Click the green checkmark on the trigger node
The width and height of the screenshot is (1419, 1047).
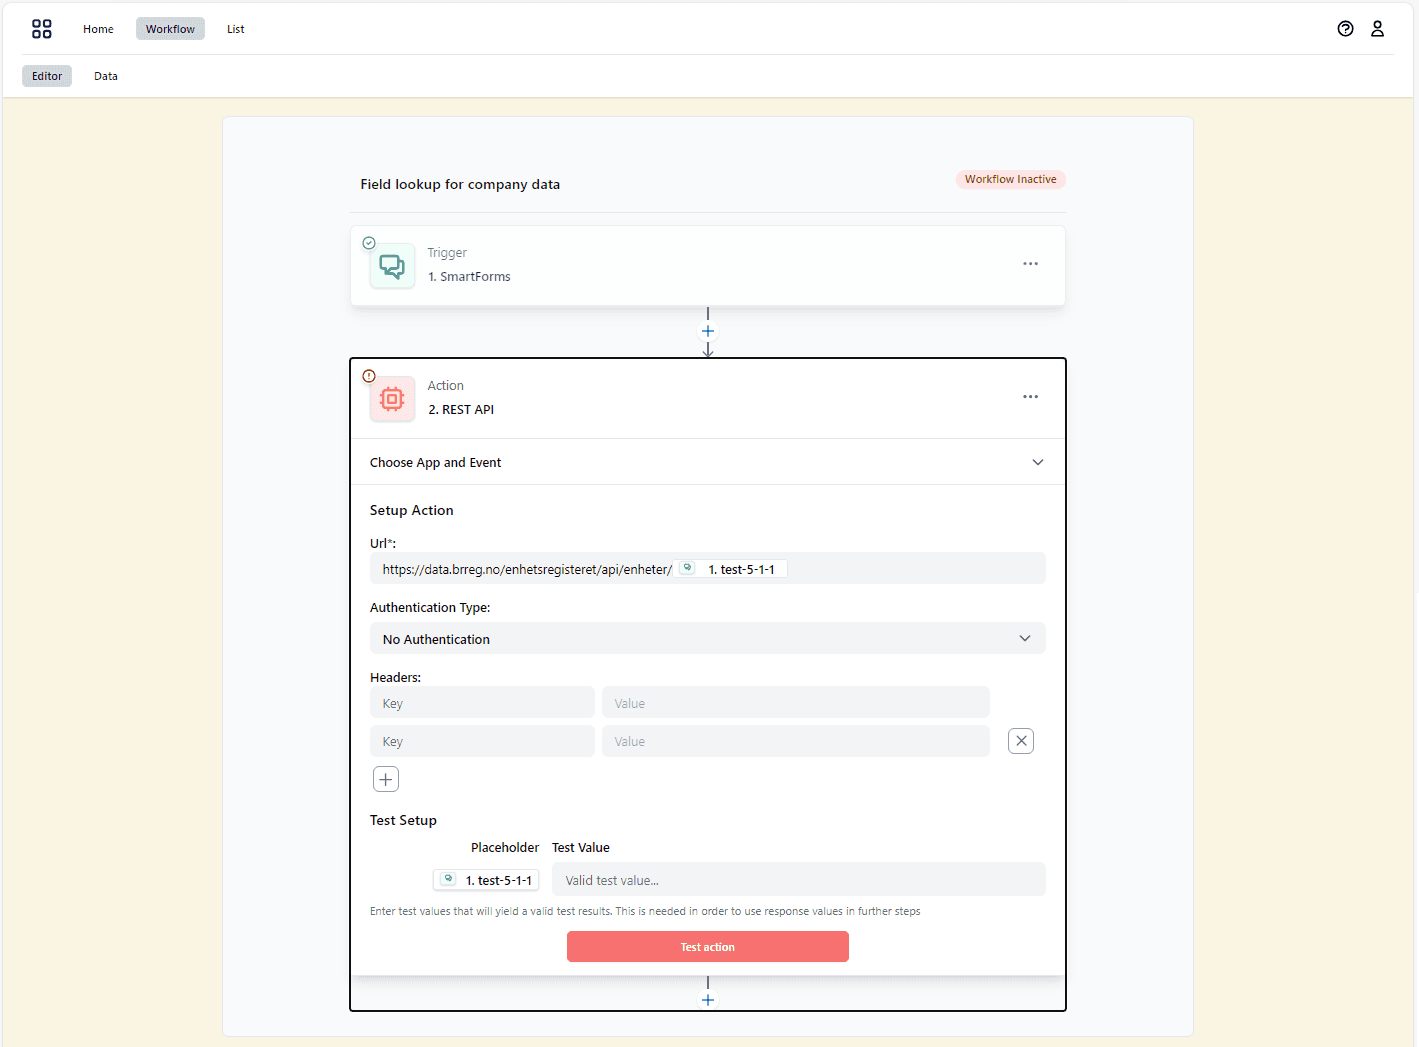click(x=369, y=242)
